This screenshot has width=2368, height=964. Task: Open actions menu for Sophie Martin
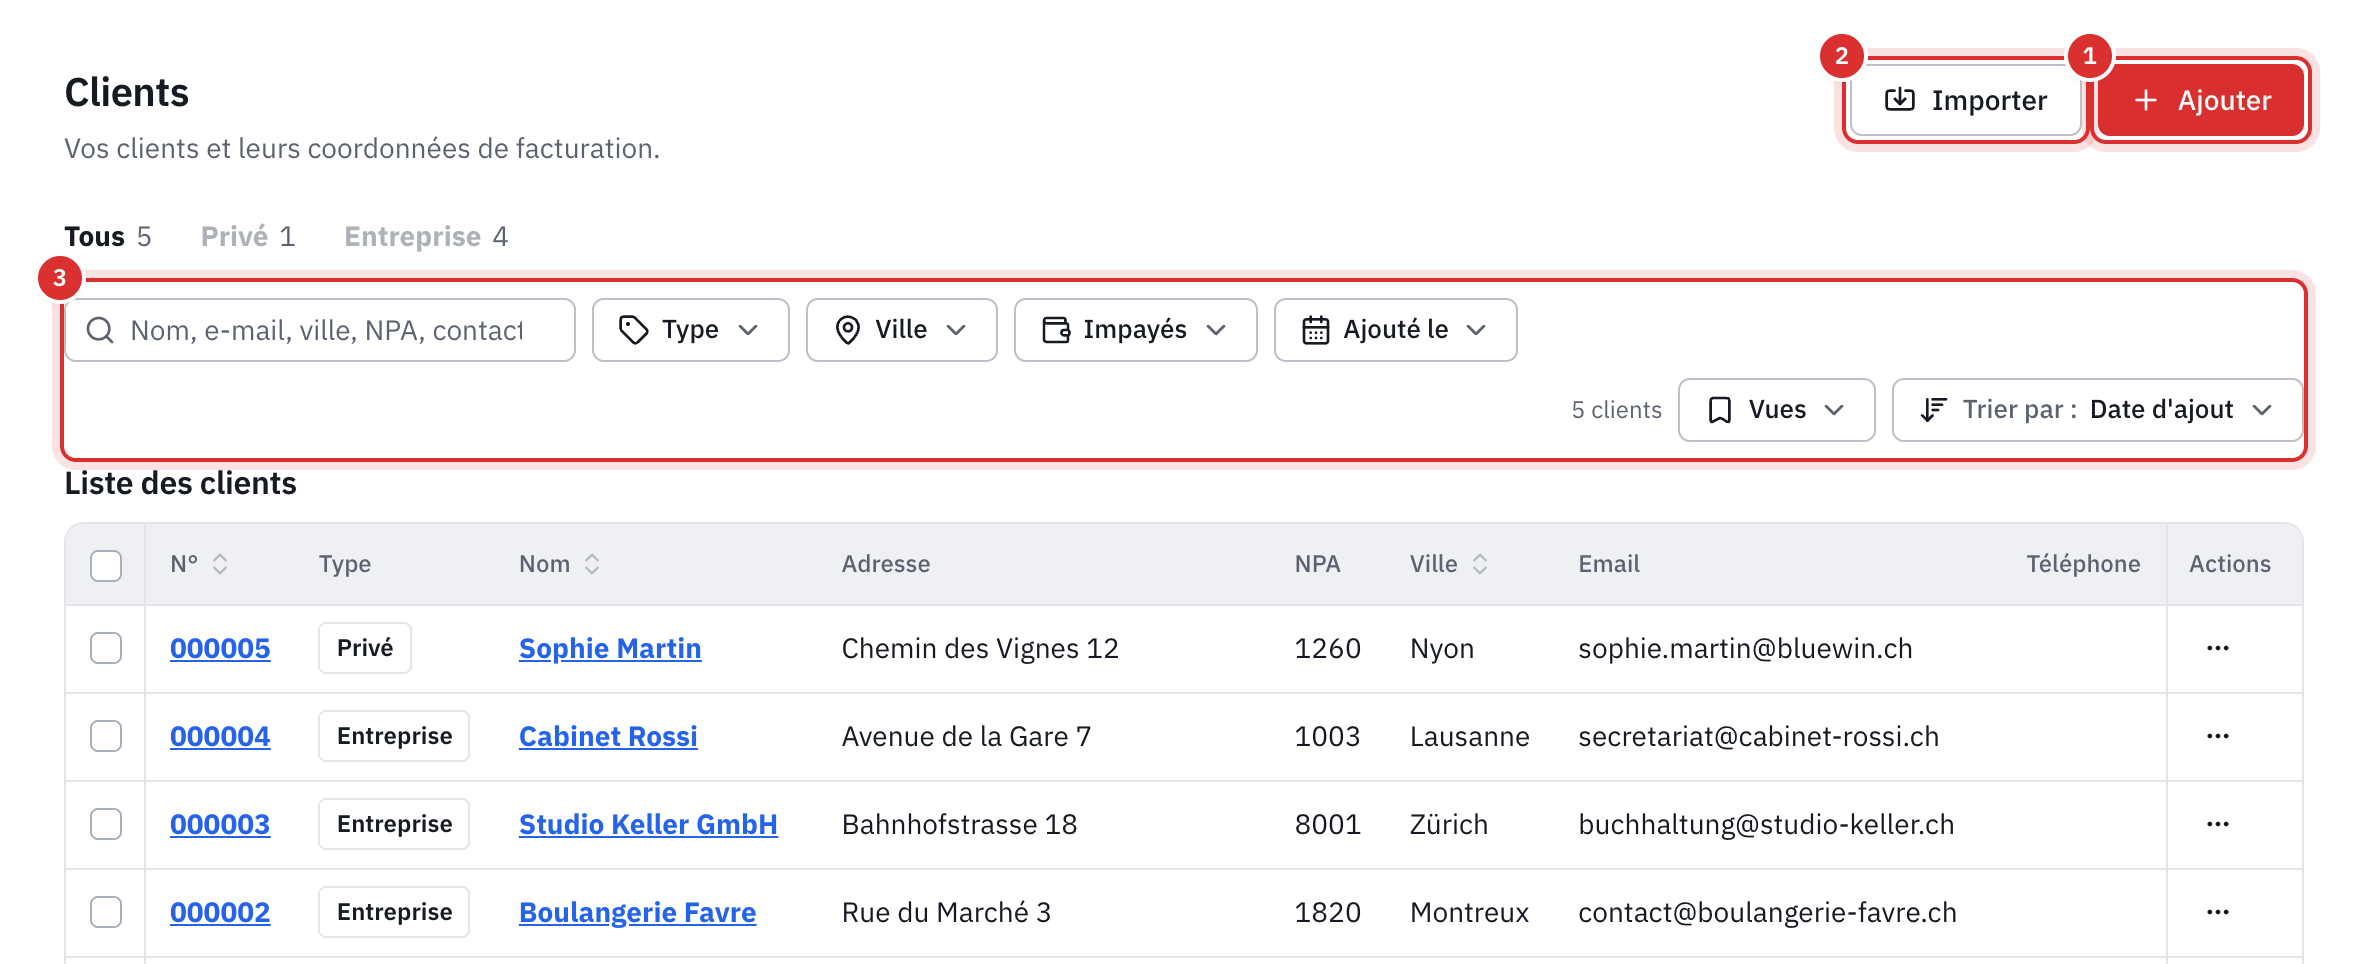tap(2218, 648)
